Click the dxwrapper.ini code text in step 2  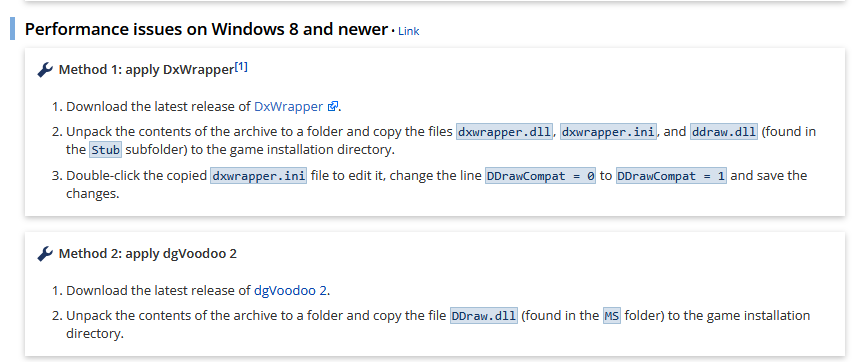click(608, 132)
